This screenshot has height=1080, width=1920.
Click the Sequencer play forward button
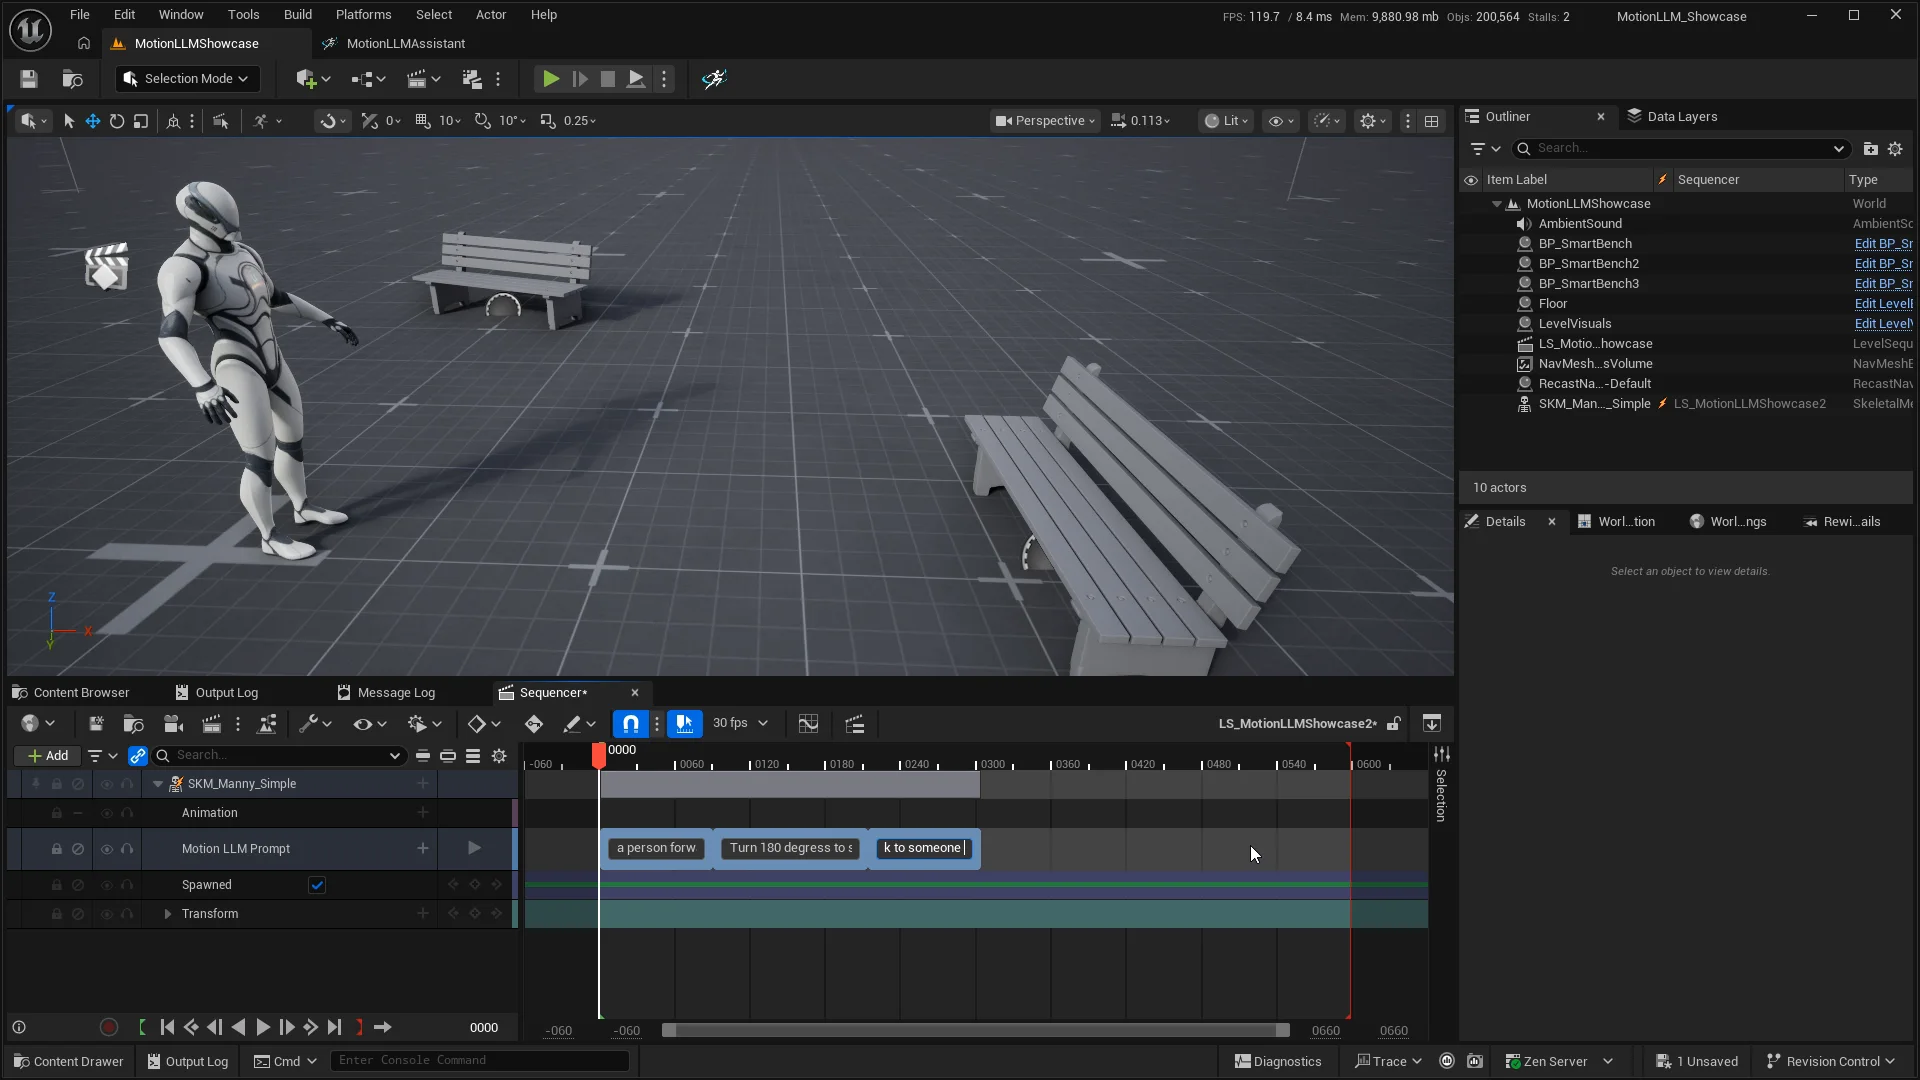(x=262, y=1027)
